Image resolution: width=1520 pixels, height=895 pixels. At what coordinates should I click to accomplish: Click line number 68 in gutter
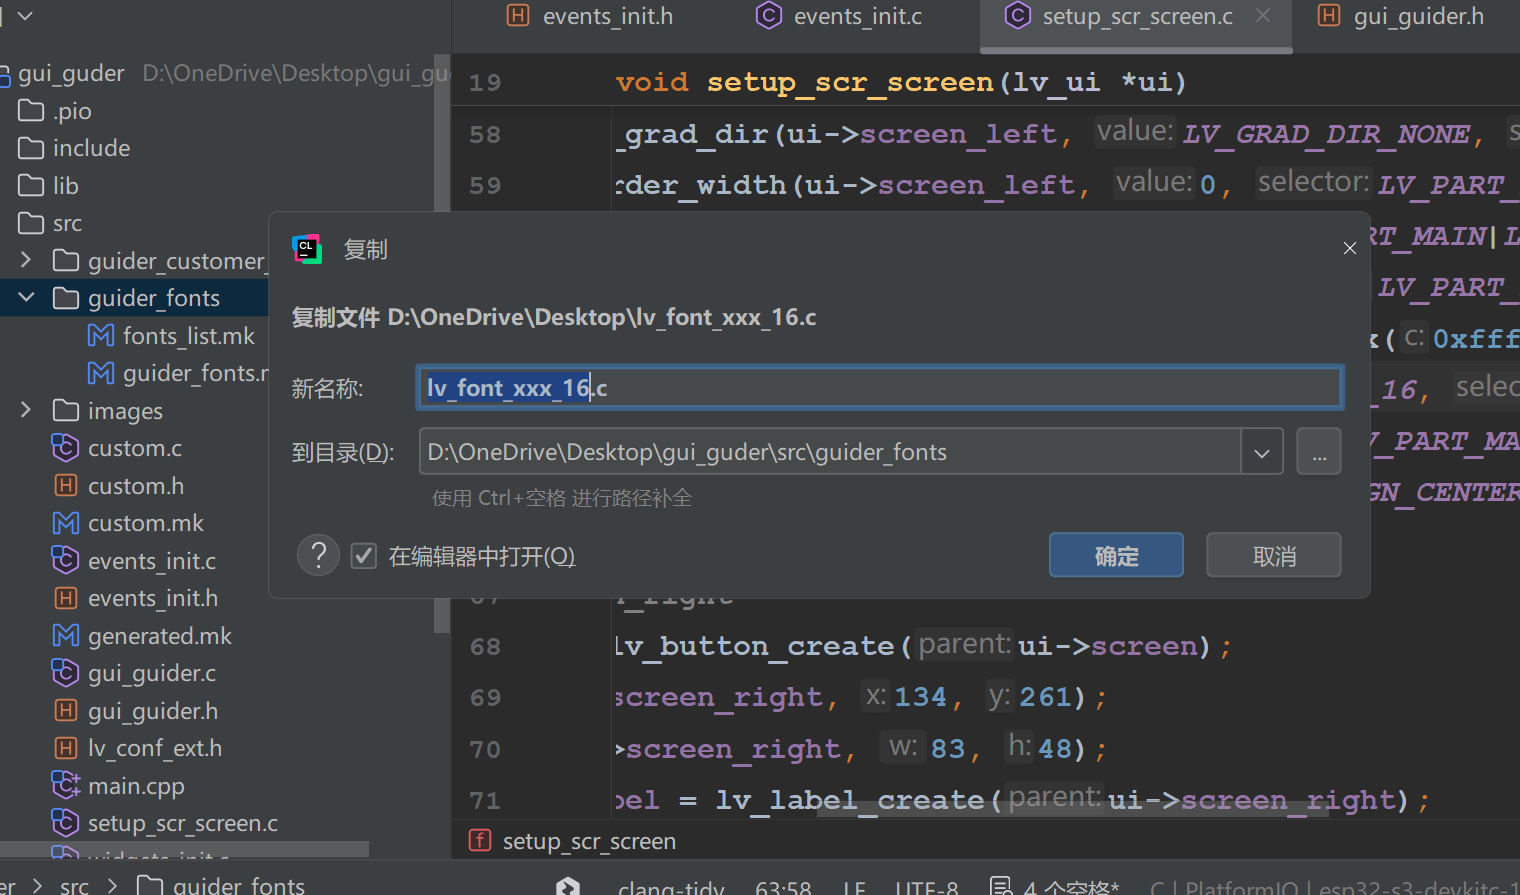coord(485,646)
